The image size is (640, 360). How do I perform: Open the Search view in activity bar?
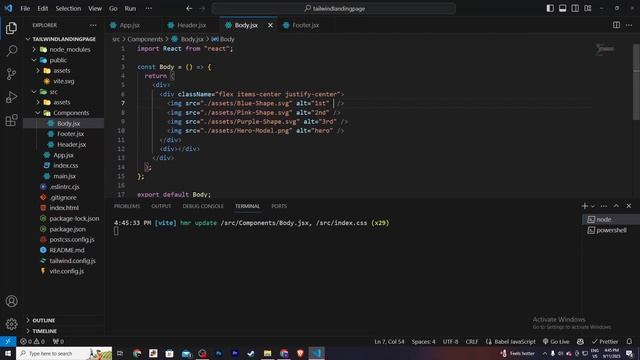11,51
